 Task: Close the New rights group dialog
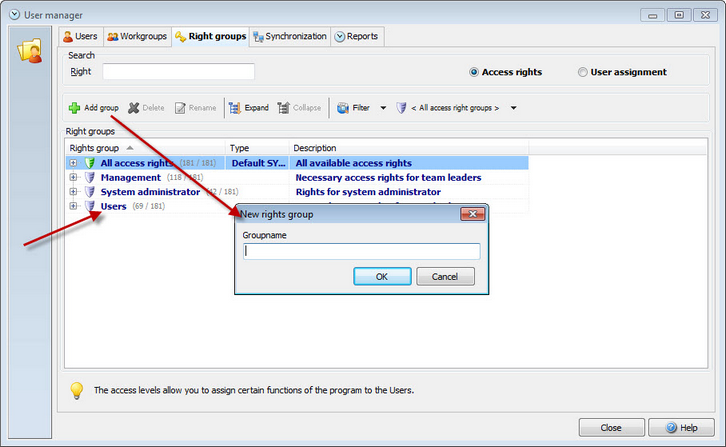click(x=473, y=214)
